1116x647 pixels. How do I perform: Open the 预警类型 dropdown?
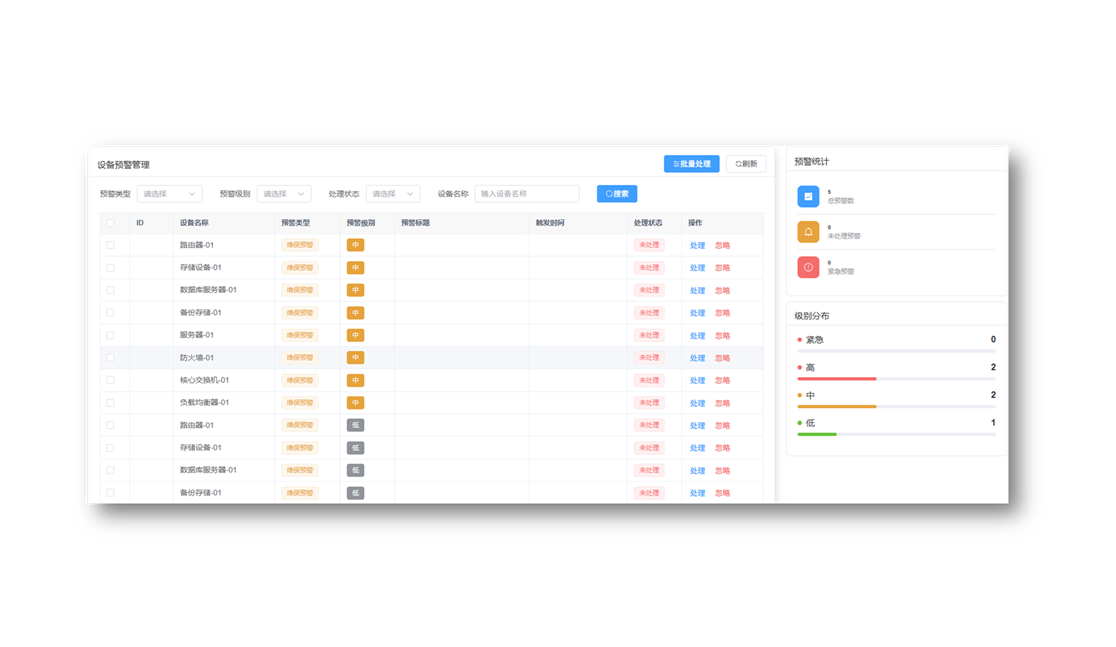click(169, 194)
